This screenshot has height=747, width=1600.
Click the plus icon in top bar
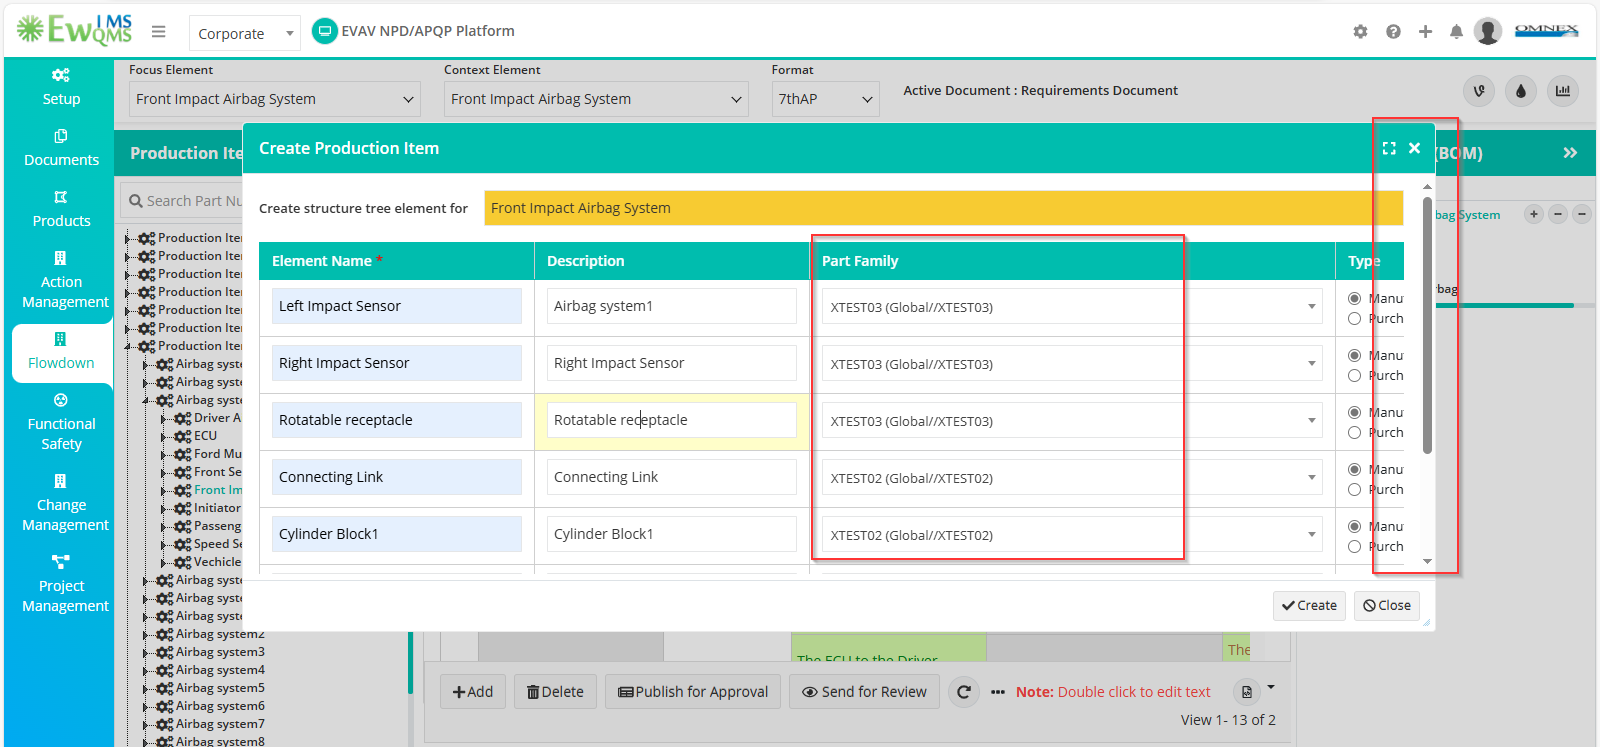point(1425,32)
